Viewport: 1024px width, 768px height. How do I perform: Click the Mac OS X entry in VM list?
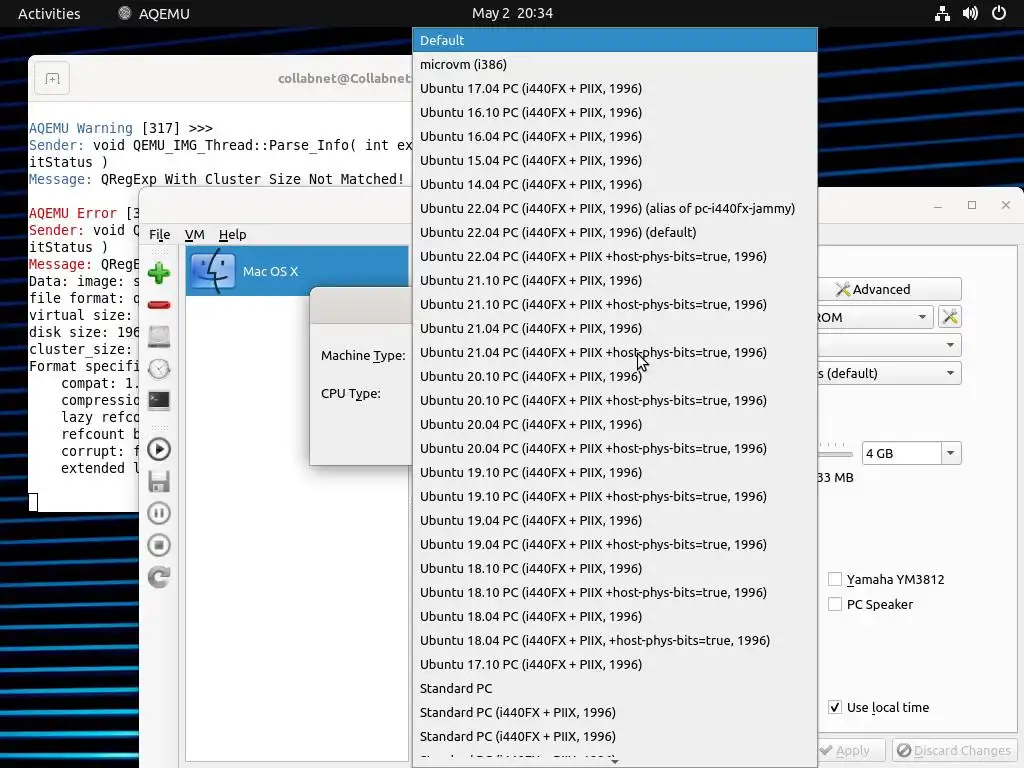(297, 271)
